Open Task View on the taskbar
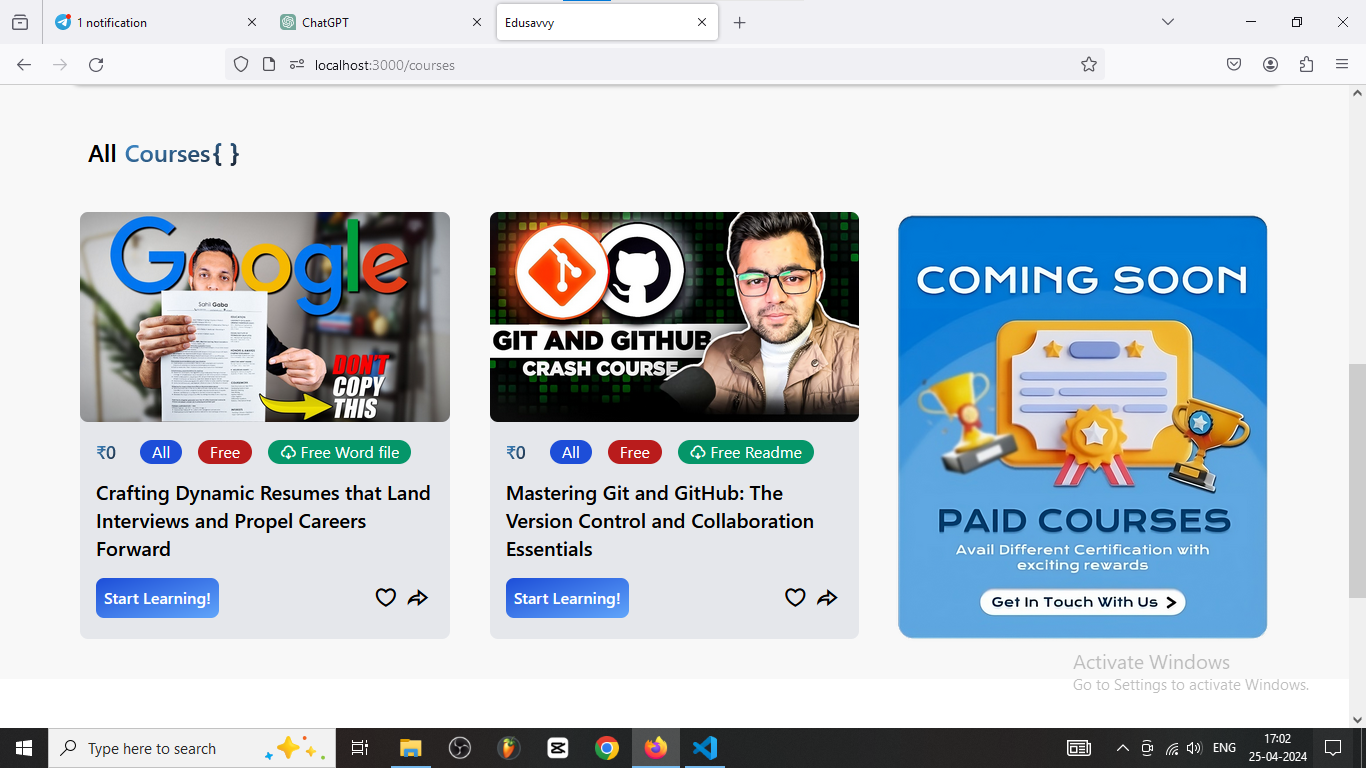Image resolution: width=1366 pixels, height=768 pixels. coord(360,748)
